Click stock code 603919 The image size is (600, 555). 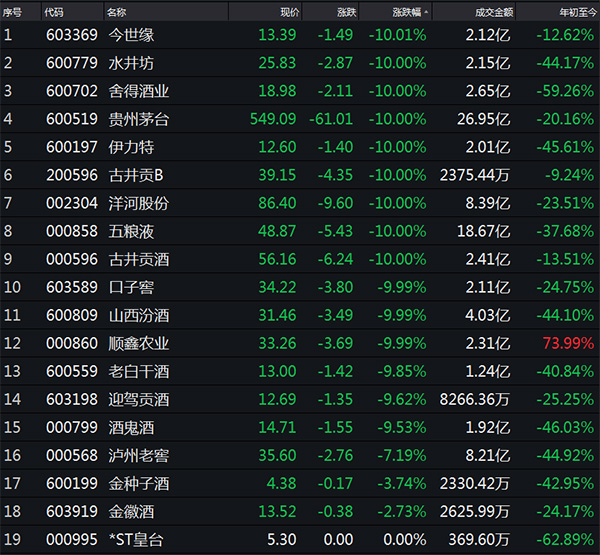point(72,511)
